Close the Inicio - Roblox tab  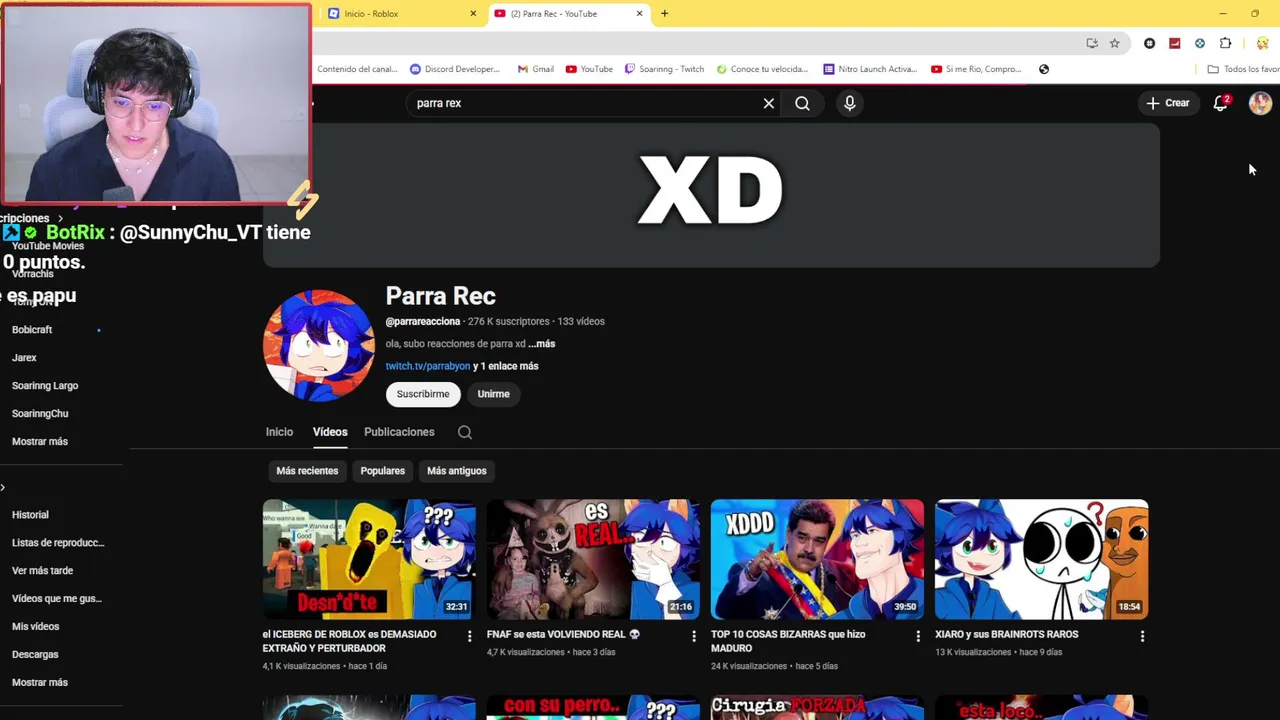pyautogui.click(x=473, y=13)
